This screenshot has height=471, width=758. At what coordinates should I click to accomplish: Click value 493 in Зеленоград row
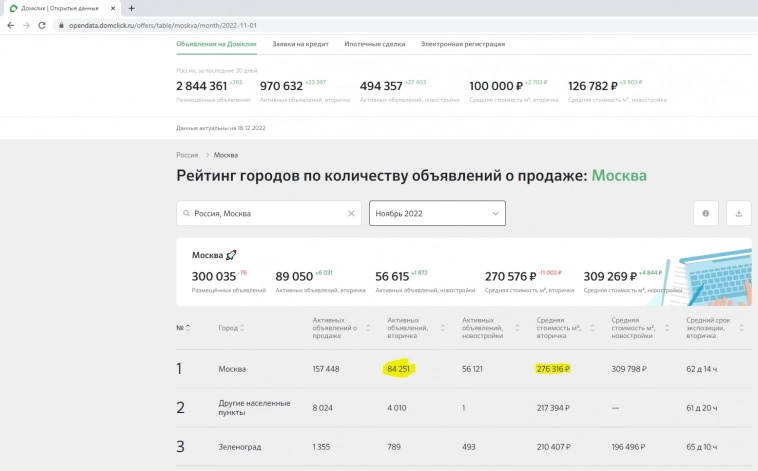tap(468, 447)
